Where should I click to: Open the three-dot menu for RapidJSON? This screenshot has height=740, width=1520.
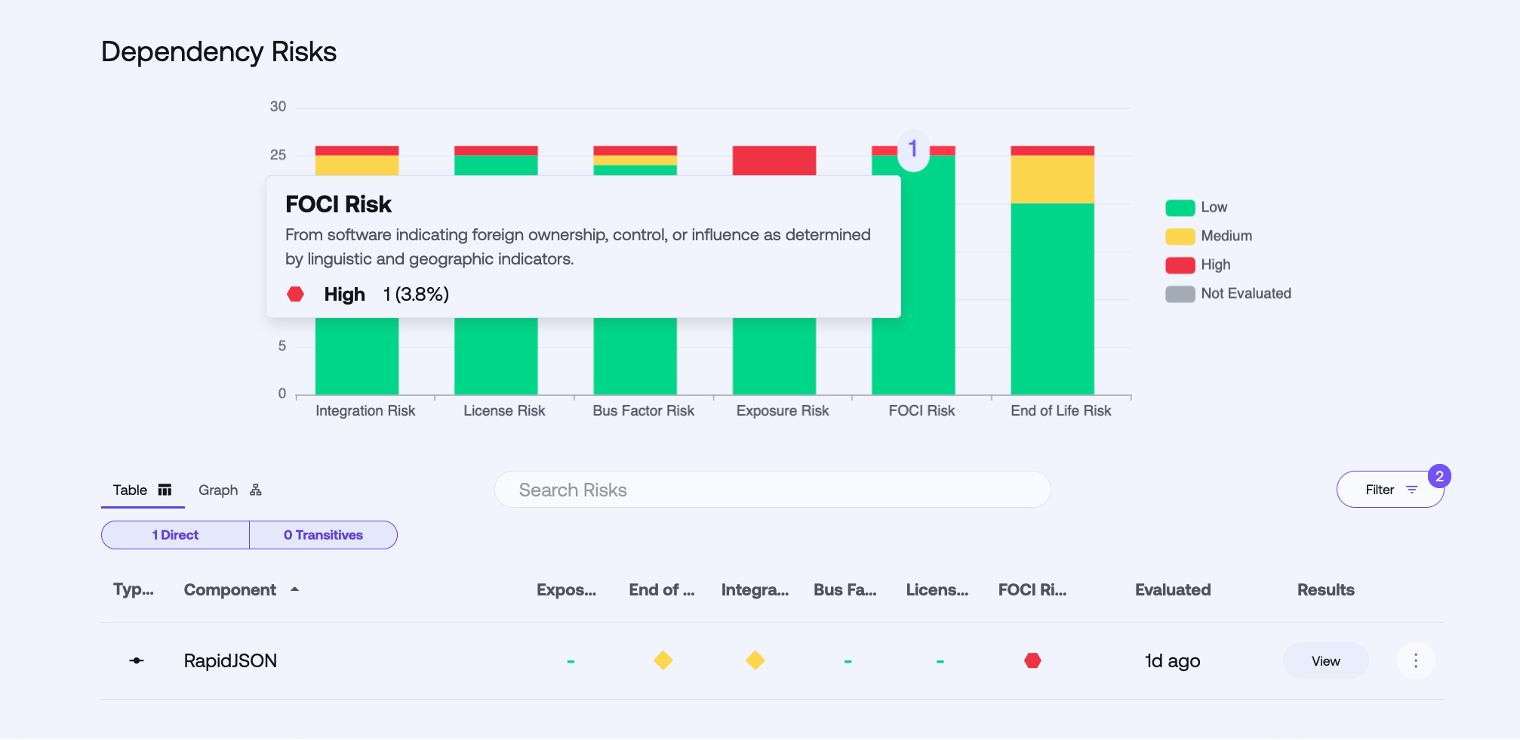click(1415, 661)
